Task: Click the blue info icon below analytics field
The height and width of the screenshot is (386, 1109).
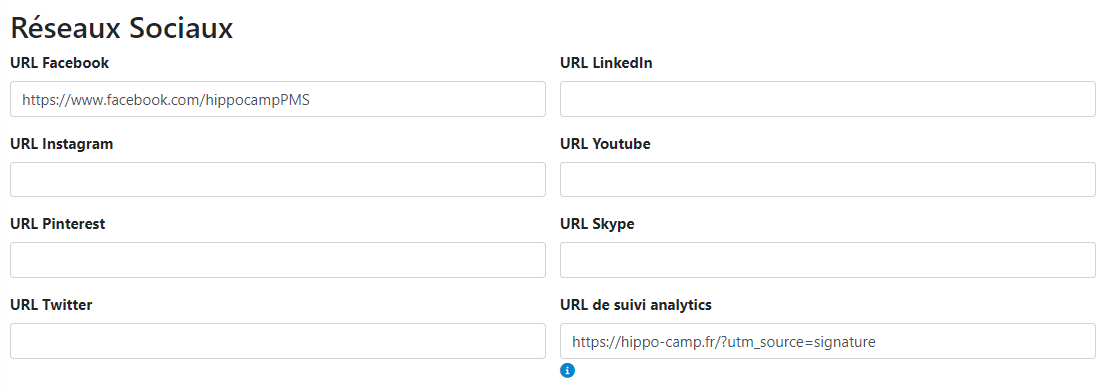Action: pyautogui.click(x=567, y=370)
